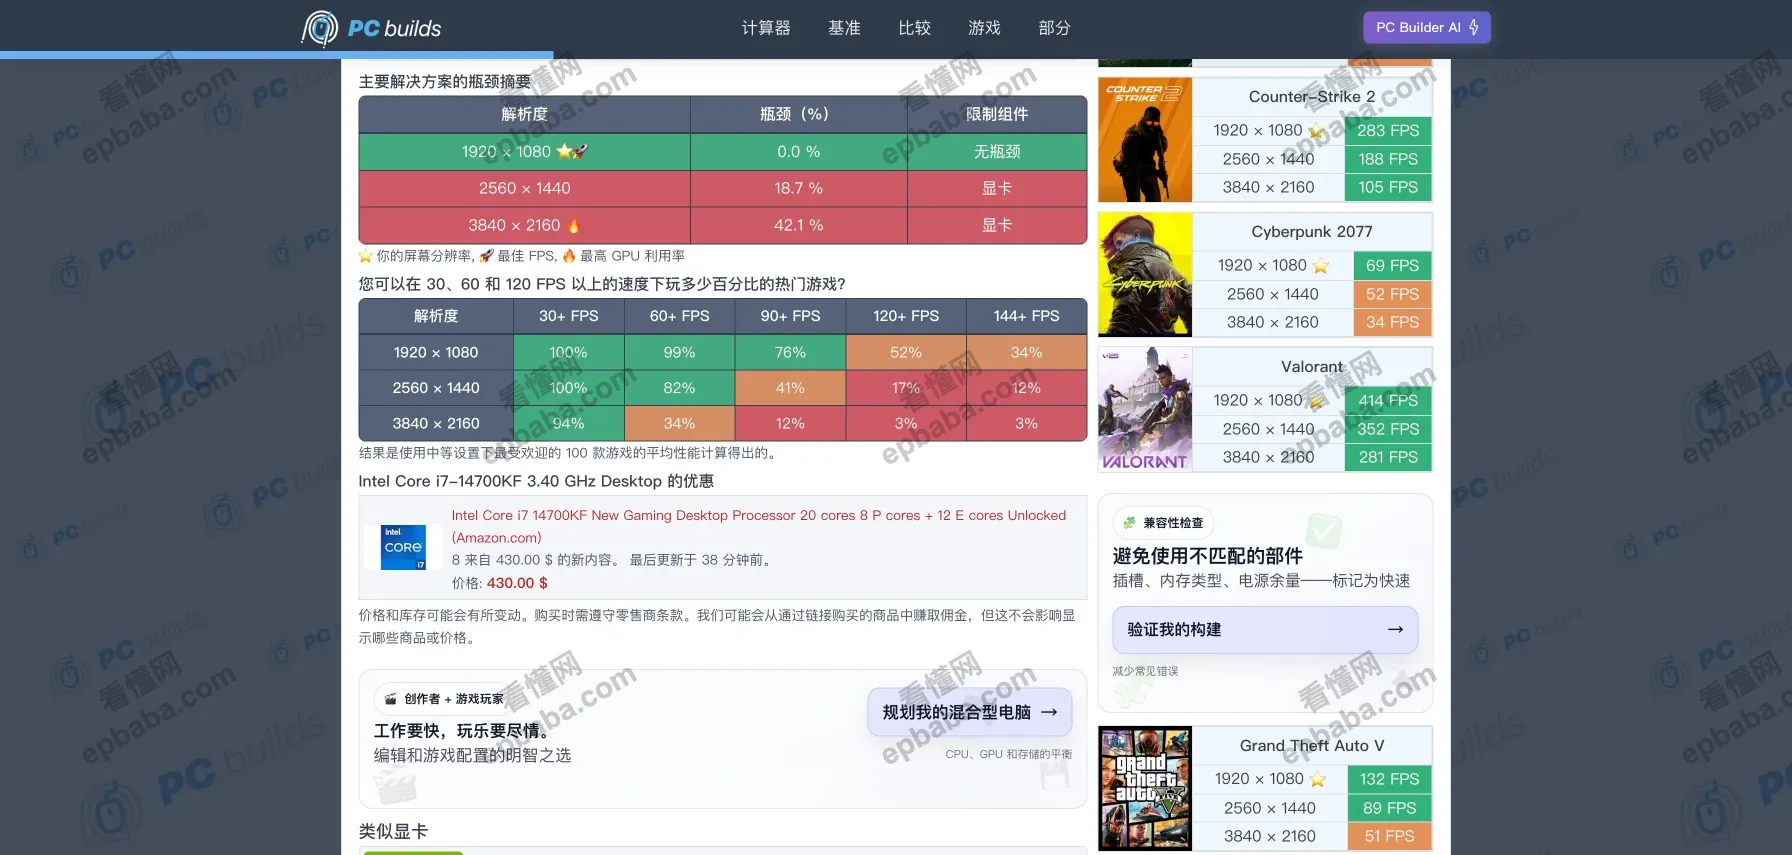Click the star rocket icon beside 1920 × 1080
Viewport: 1792px width, 855px height.
[x=572, y=151]
